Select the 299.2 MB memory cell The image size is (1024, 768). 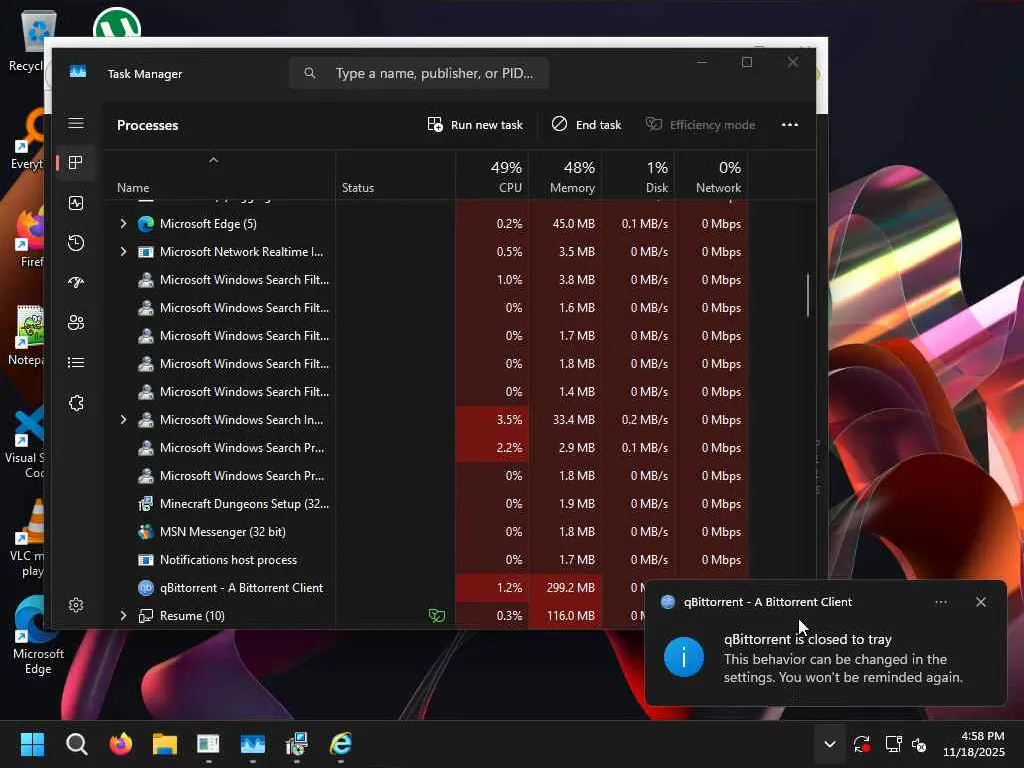[566, 588]
